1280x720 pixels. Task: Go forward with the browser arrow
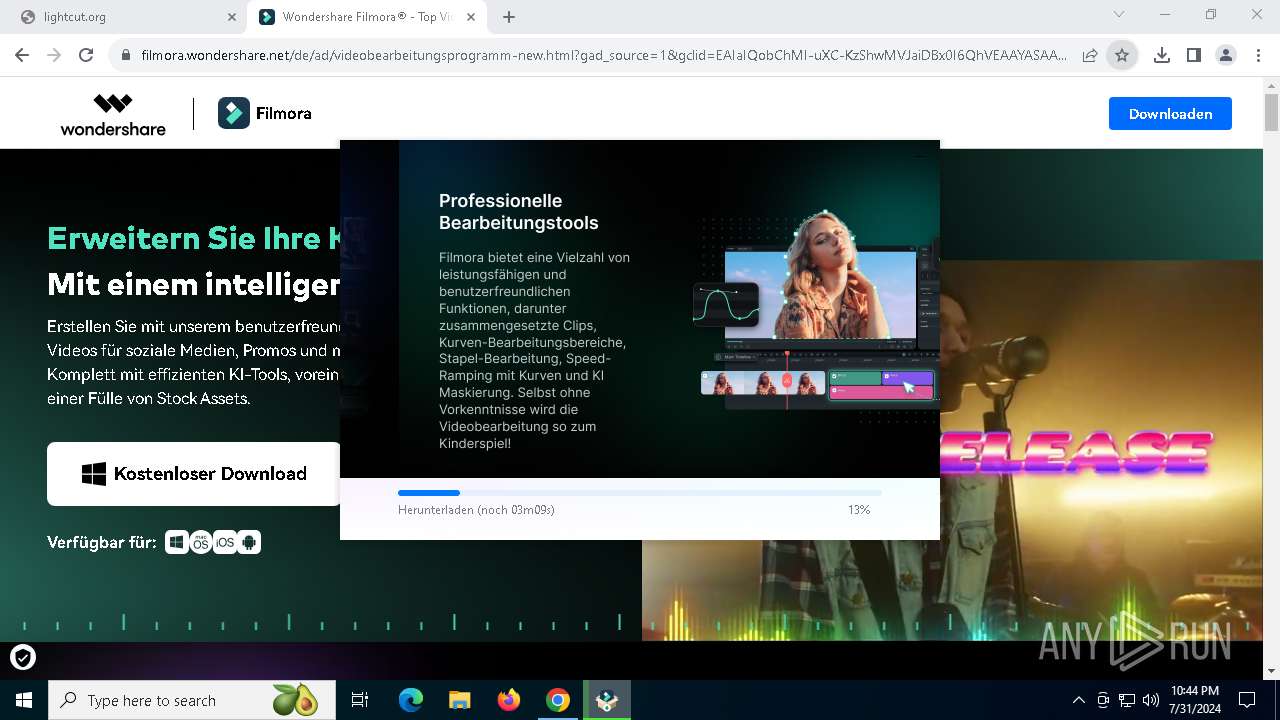(x=54, y=55)
